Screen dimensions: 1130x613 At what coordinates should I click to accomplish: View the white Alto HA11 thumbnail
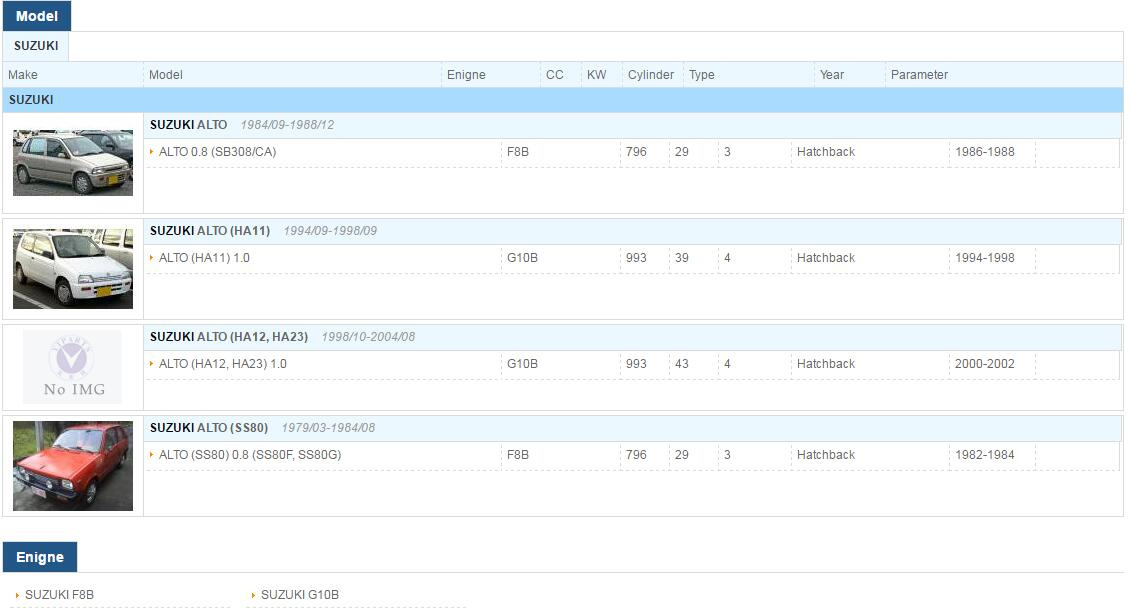pos(73,269)
